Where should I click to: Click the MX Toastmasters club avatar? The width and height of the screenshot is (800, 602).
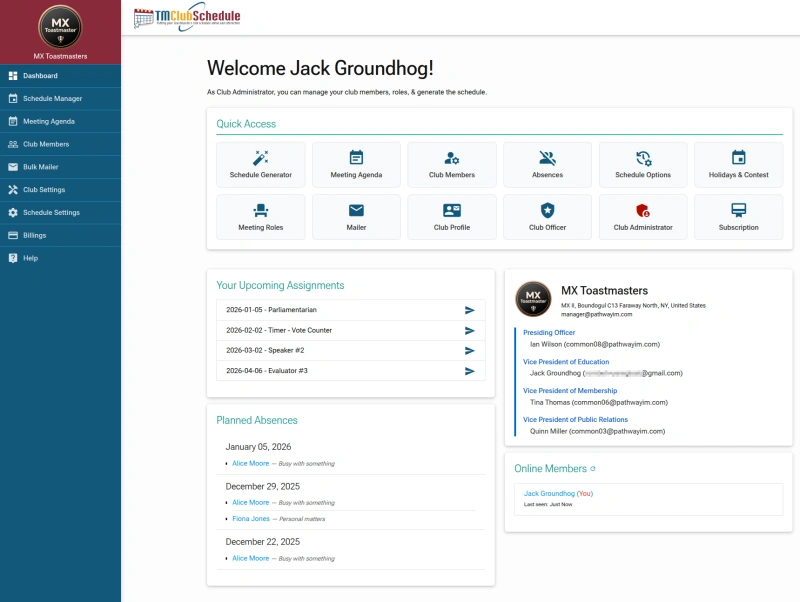tap(532, 299)
